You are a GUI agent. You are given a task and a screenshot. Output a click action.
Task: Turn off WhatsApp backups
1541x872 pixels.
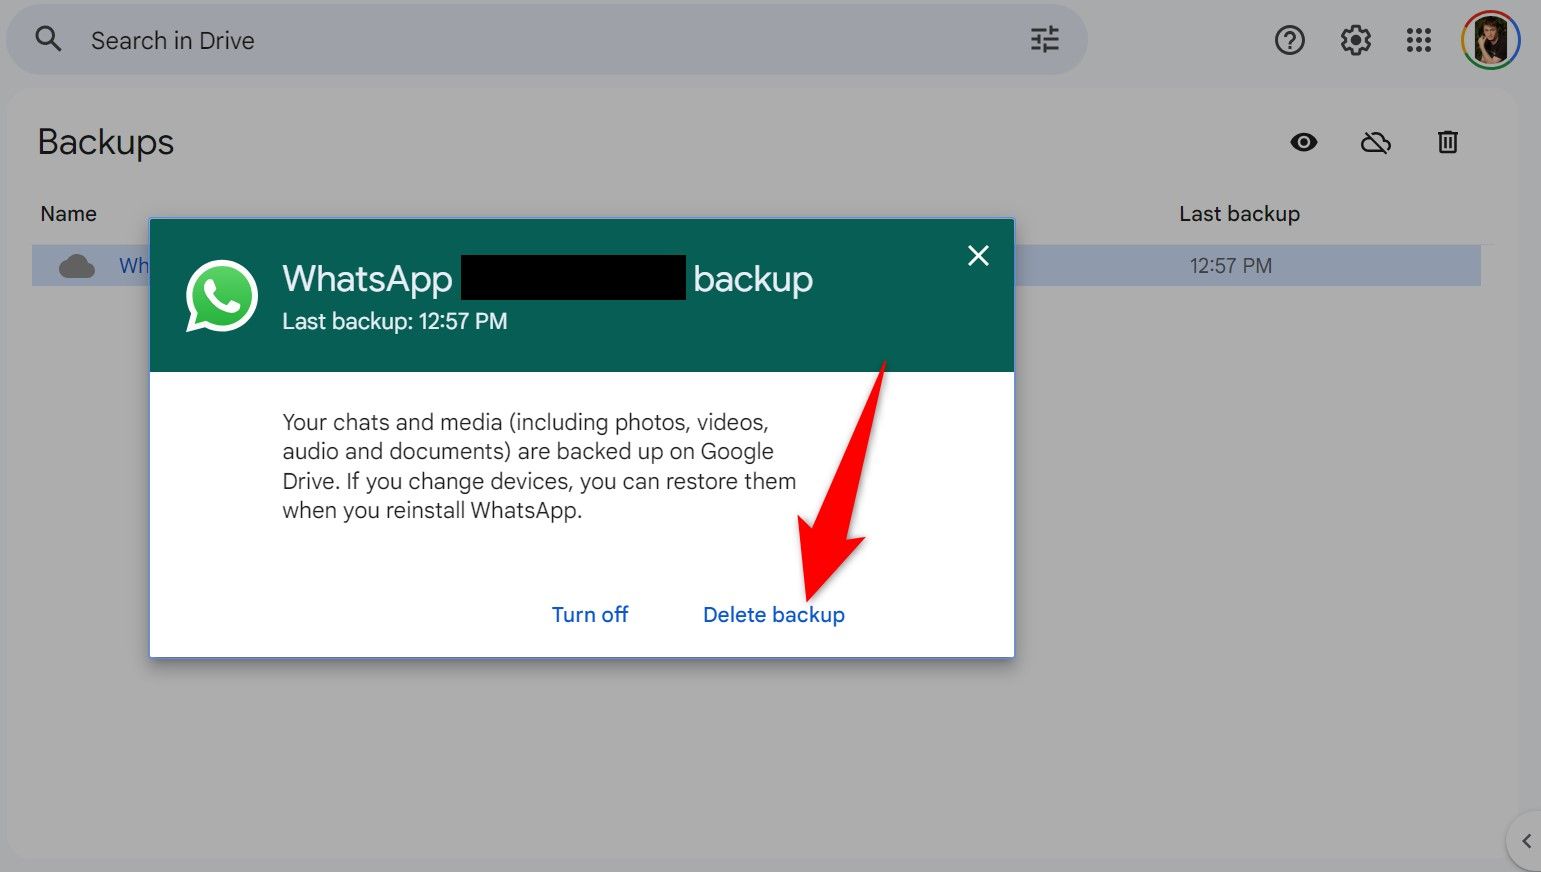[589, 614]
